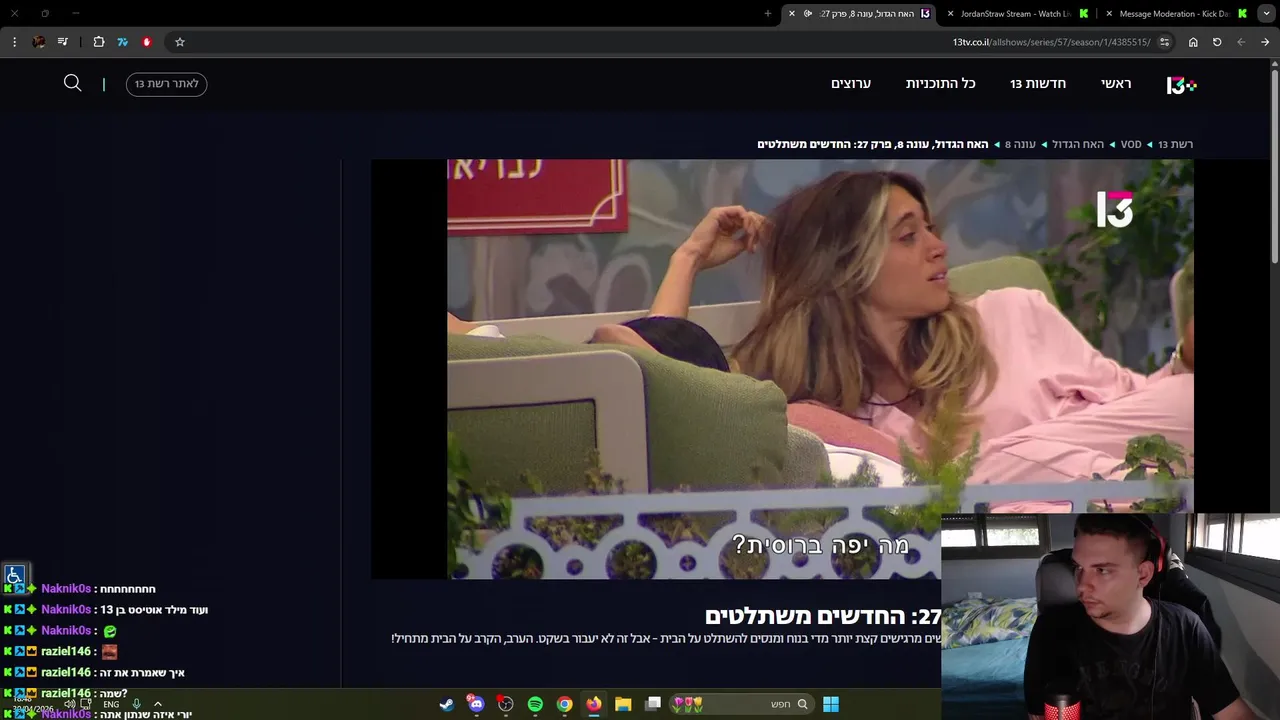Open רשת 13 breadcrumb link
The width and height of the screenshot is (1280, 720).
1175,144
